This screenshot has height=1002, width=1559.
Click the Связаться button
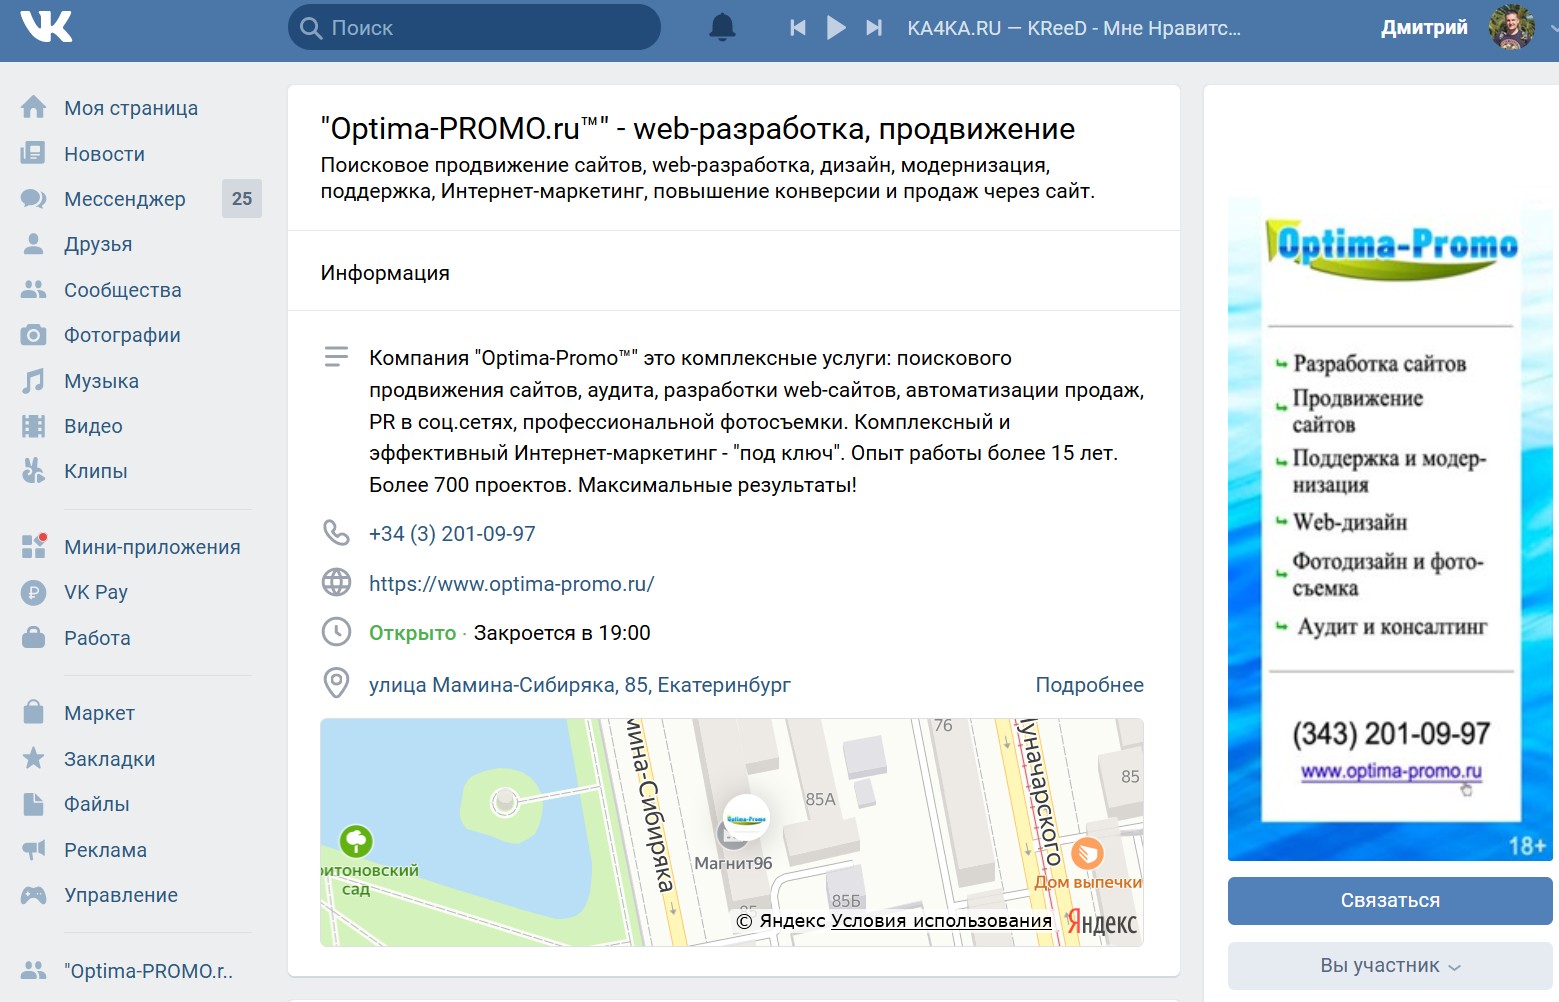(1390, 901)
